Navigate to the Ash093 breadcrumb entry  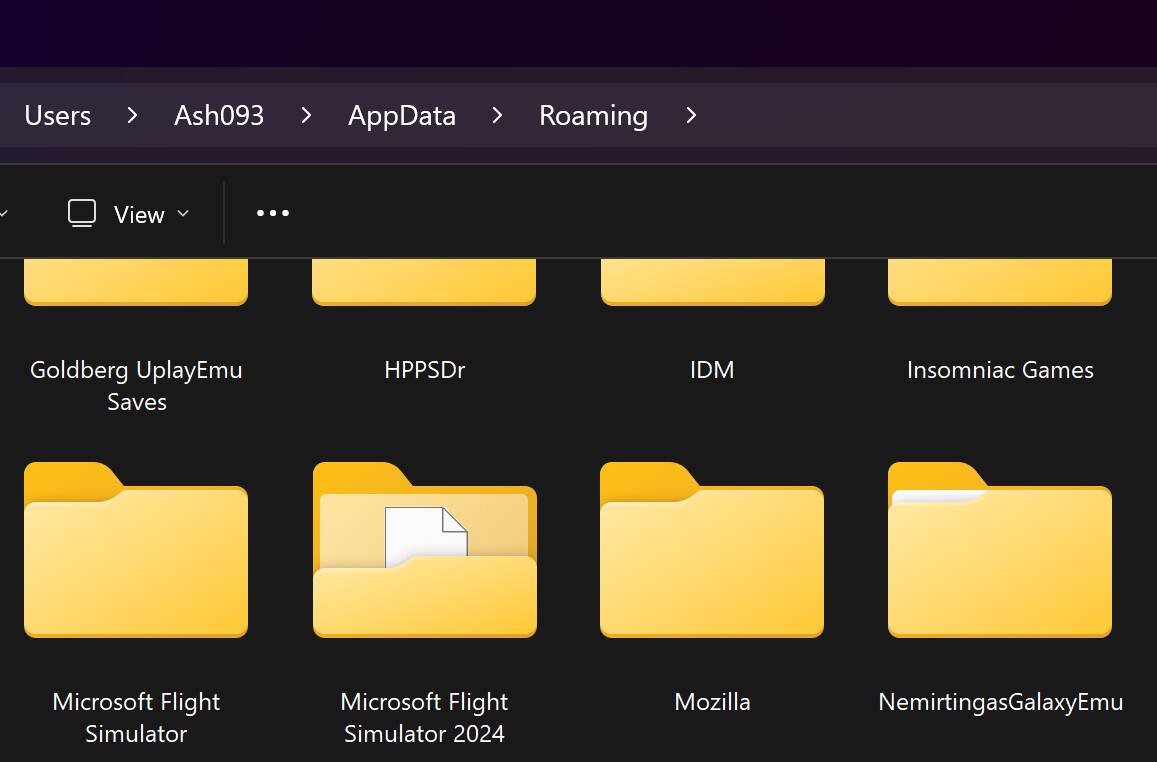point(218,115)
